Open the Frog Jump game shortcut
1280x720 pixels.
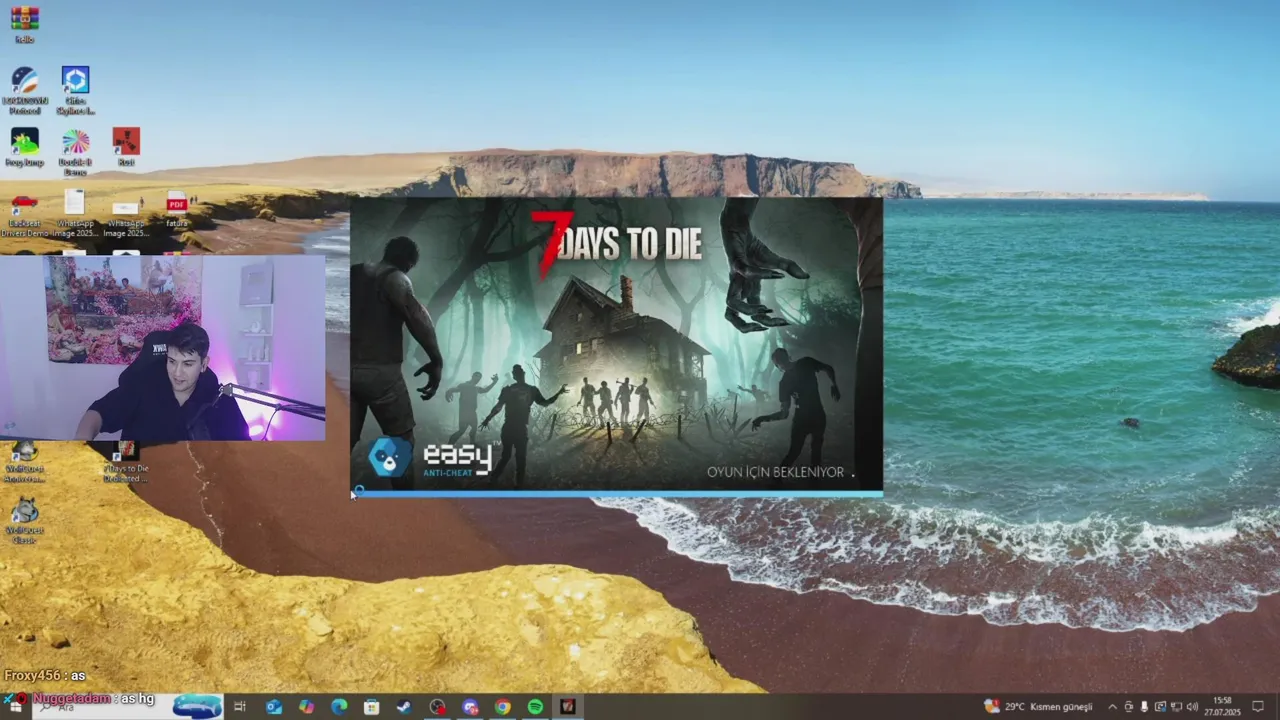24,147
